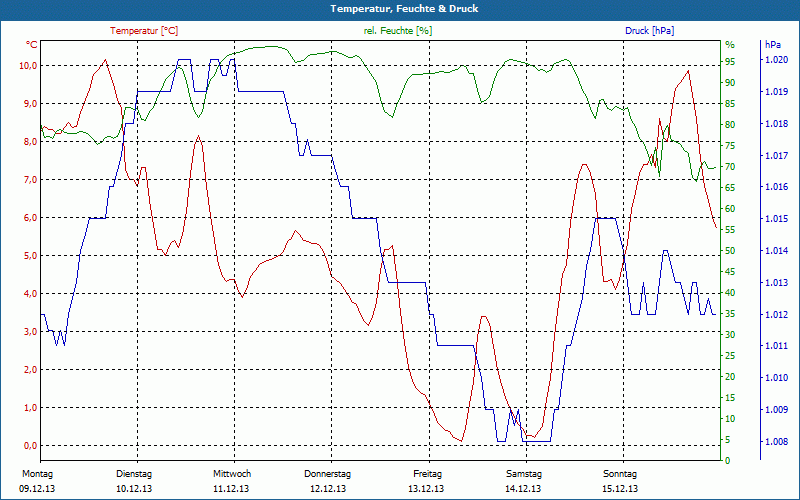Click the '1,0' temperature axis value
800x500 pixels.
click(30, 408)
